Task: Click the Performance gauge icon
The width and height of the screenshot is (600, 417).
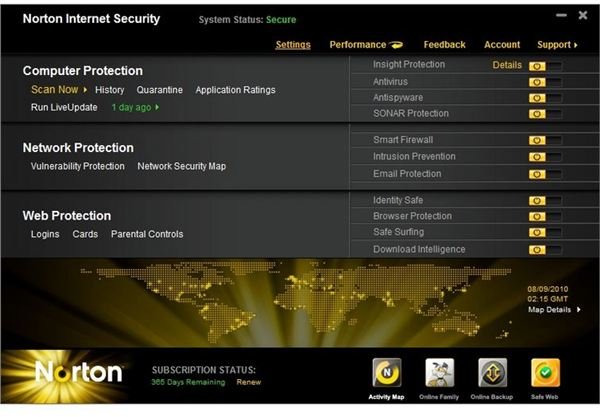Action: 396,45
